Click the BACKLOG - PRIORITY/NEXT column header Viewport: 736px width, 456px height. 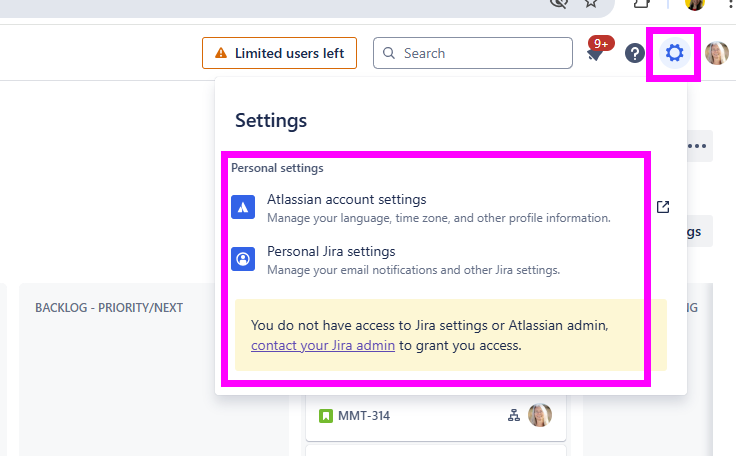click(x=109, y=308)
